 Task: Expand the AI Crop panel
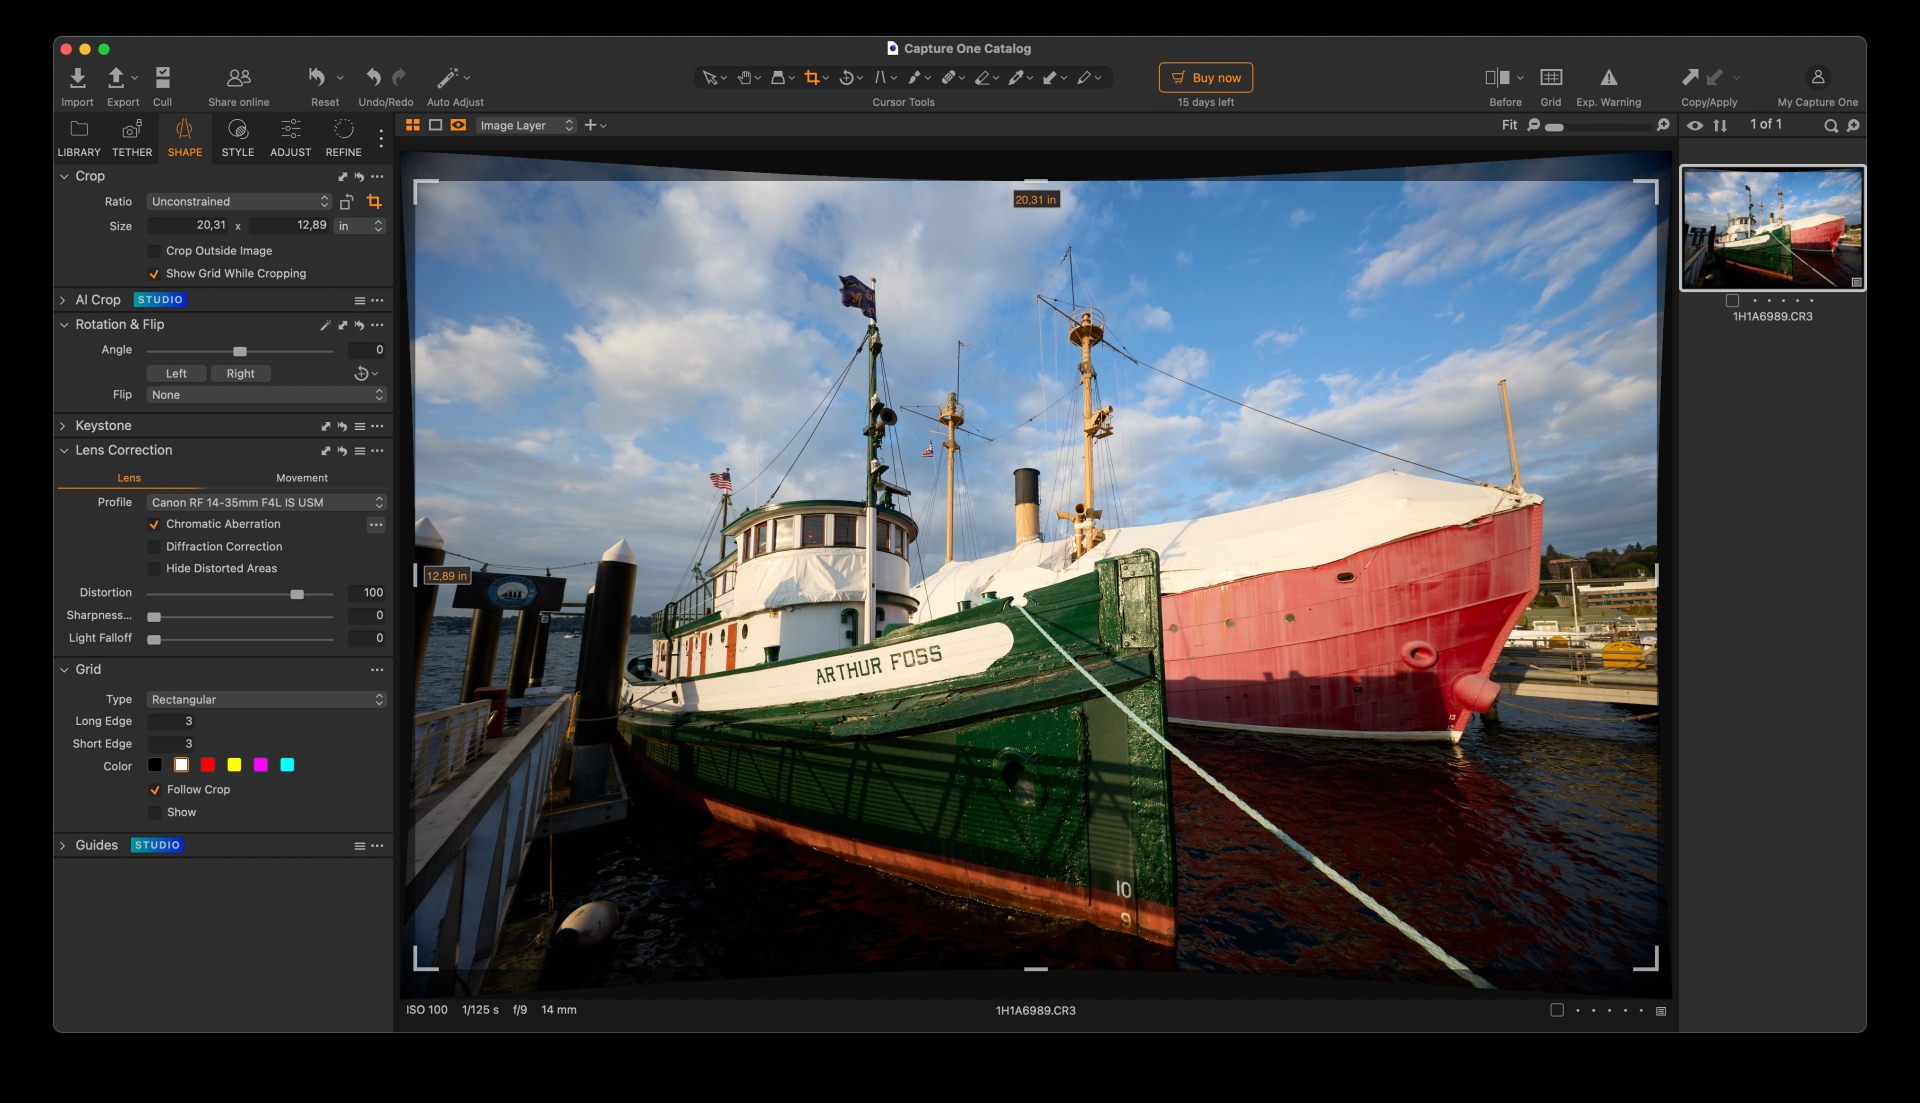pyautogui.click(x=63, y=300)
